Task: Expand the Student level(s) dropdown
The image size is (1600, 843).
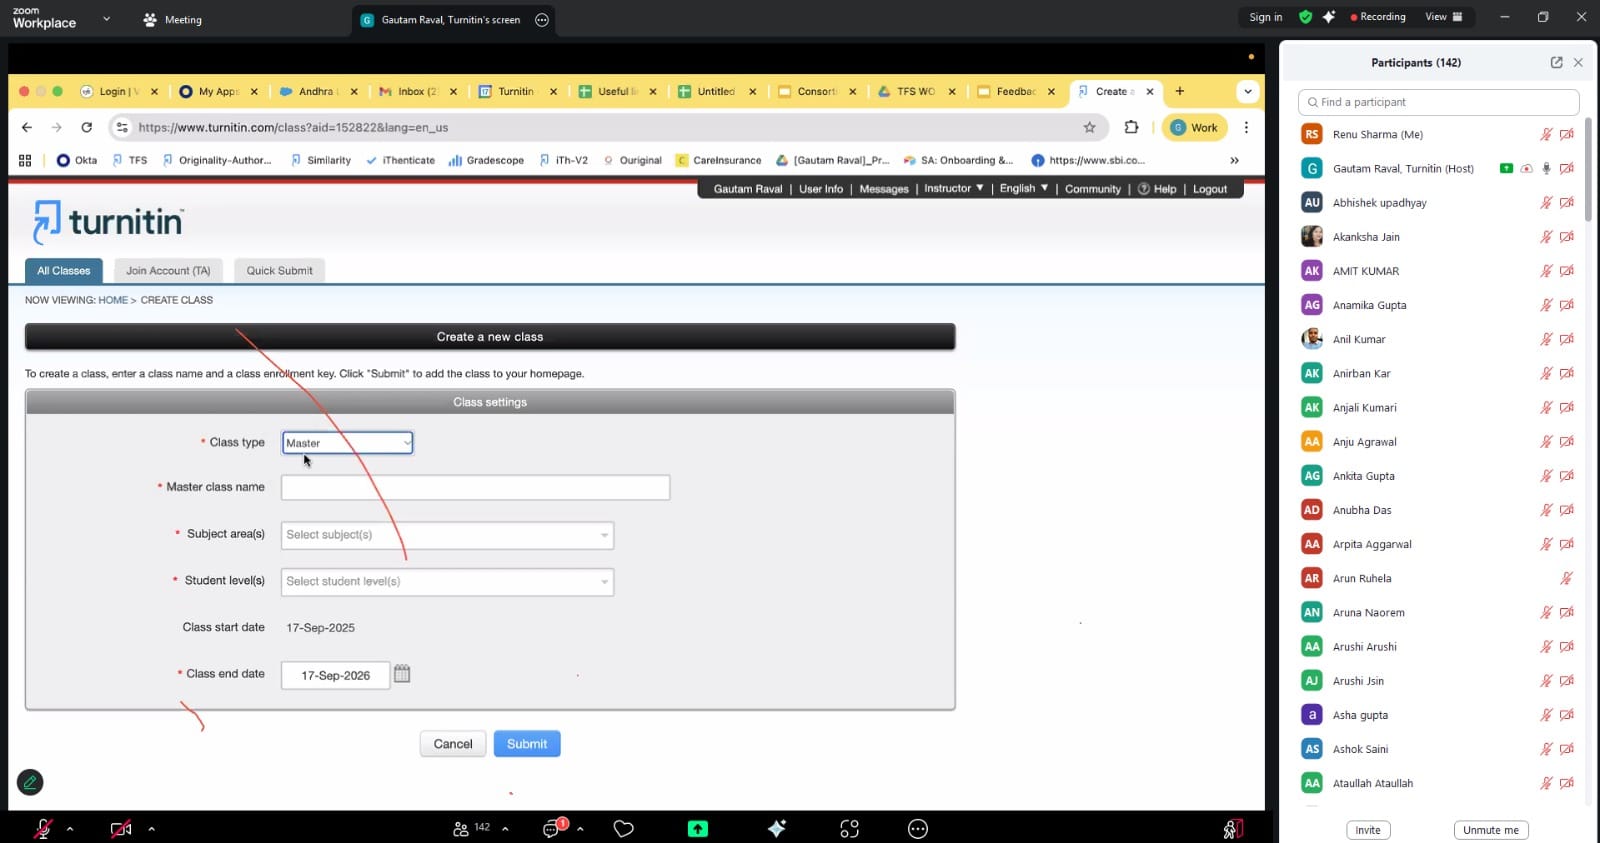Action: (x=447, y=582)
